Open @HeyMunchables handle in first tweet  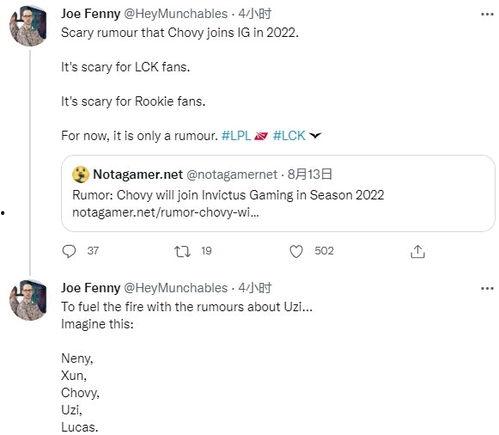(176, 14)
